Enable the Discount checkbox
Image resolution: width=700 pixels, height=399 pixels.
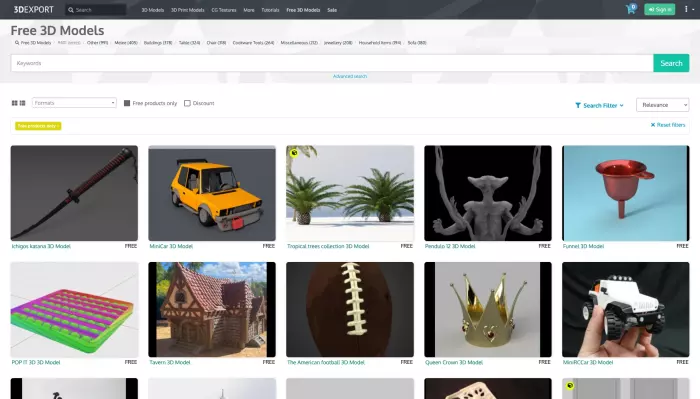[187, 103]
